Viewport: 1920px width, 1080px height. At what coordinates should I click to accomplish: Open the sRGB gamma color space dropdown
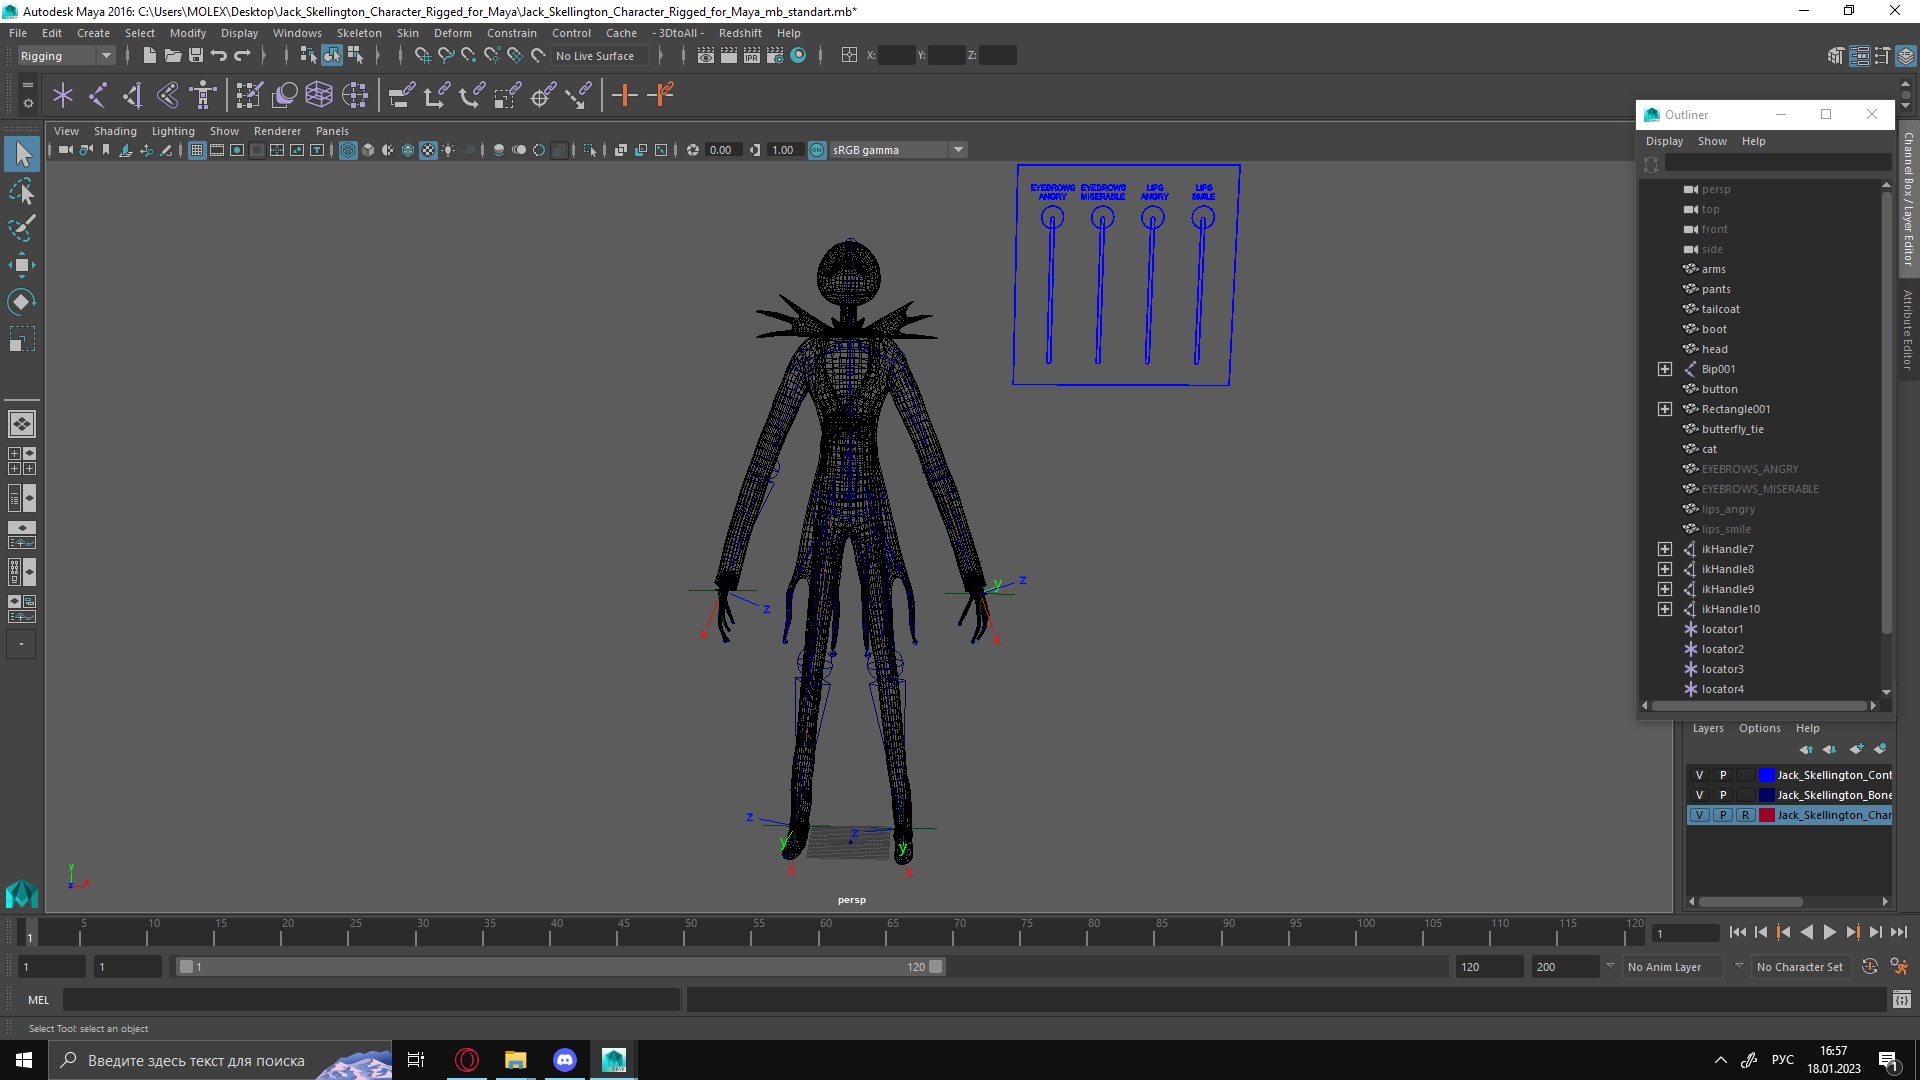pos(898,150)
